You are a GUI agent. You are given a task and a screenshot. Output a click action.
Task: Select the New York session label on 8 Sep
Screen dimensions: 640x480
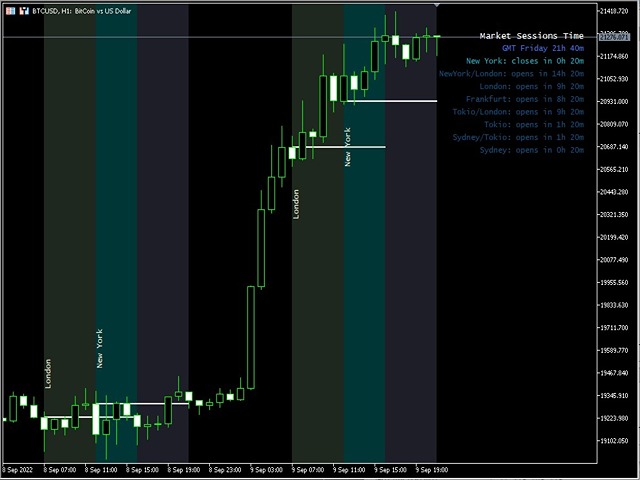click(100, 349)
